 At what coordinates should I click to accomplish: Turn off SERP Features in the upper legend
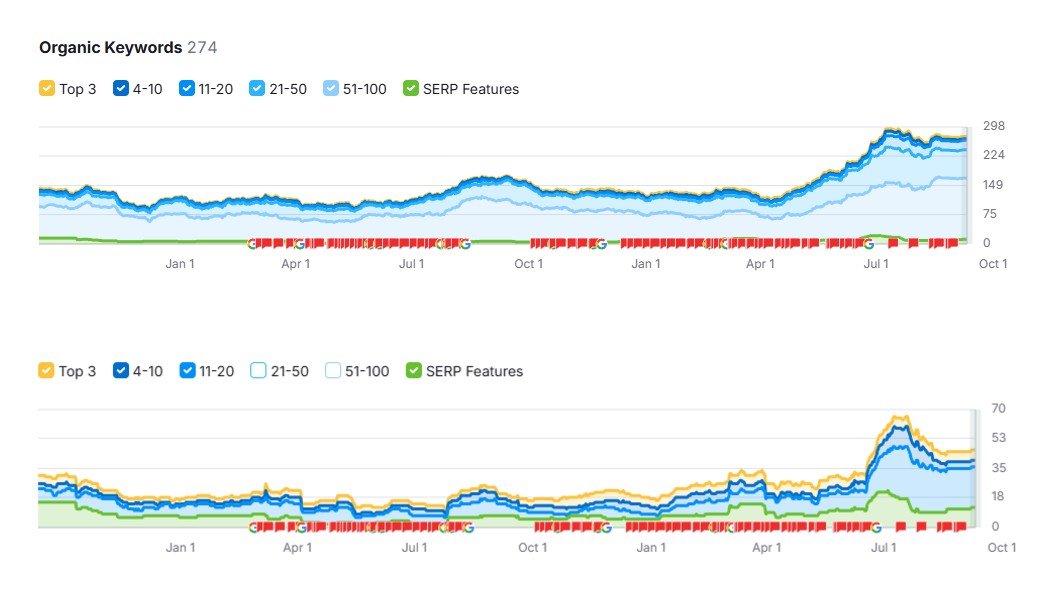[411, 89]
